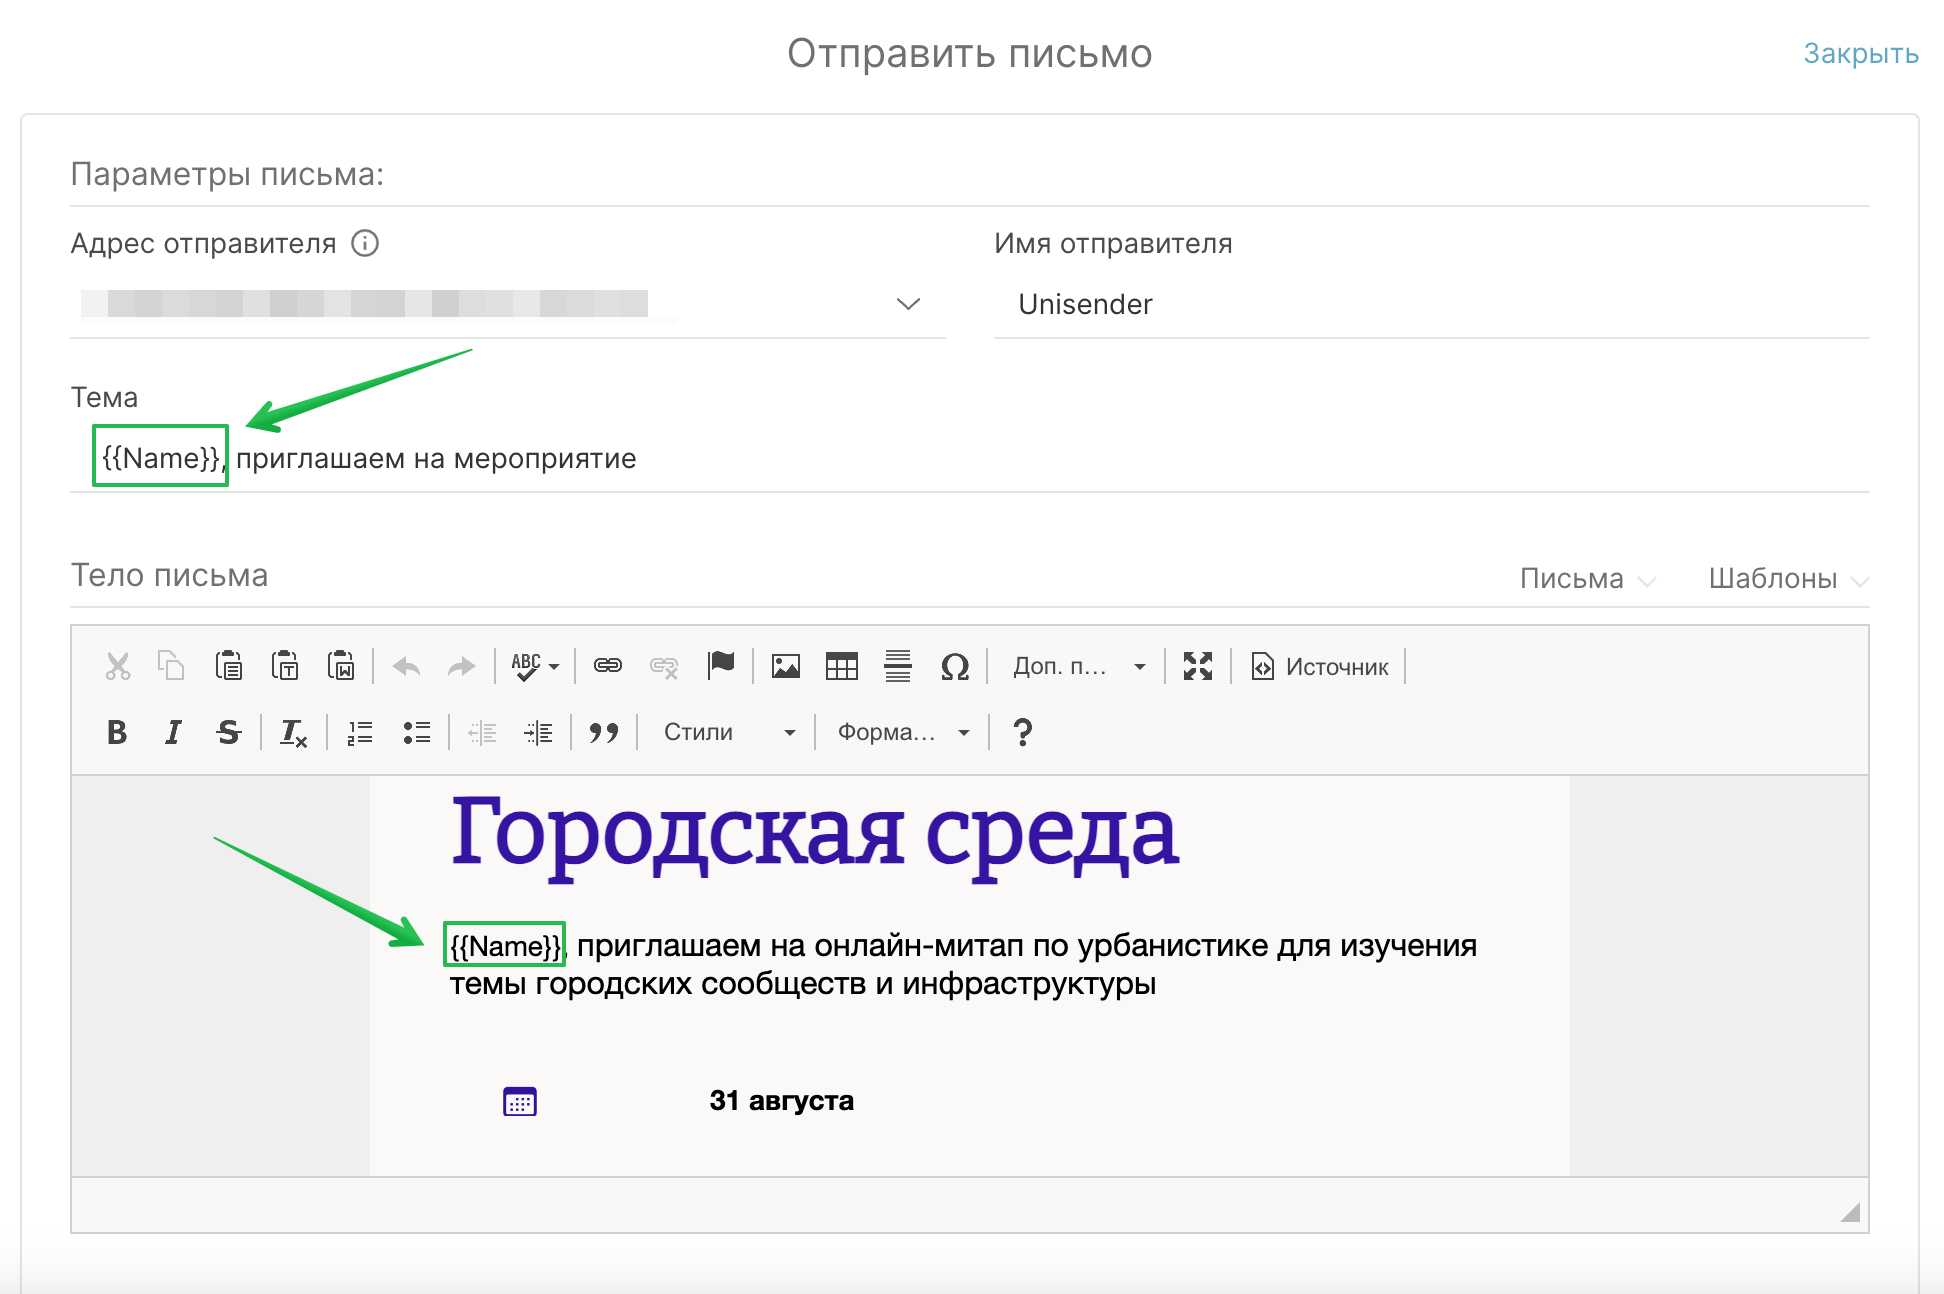
Task: Open spell check options arrow
Action: point(554,666)
